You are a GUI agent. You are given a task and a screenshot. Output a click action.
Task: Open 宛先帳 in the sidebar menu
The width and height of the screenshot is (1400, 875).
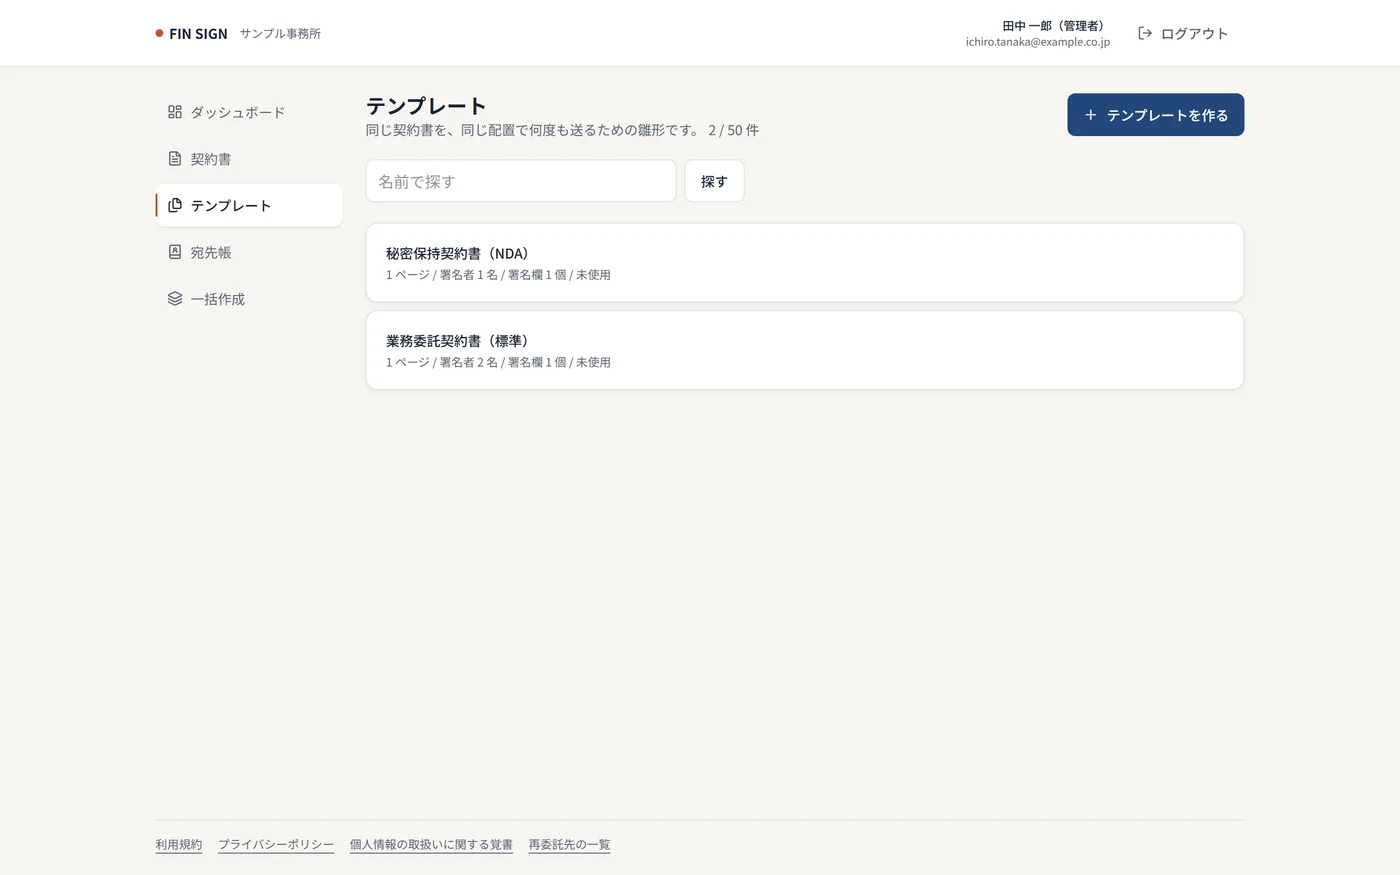(249, 252)
